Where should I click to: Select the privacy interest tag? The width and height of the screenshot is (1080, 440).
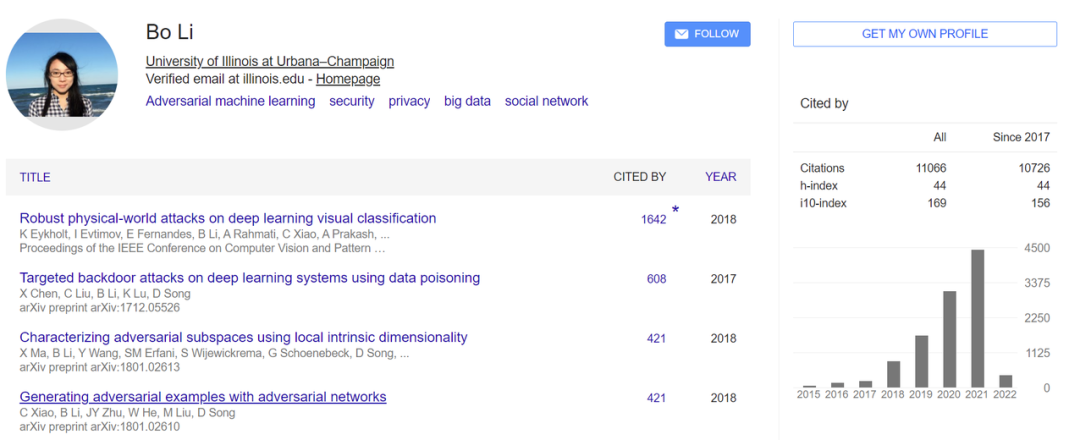click(409, 101)
